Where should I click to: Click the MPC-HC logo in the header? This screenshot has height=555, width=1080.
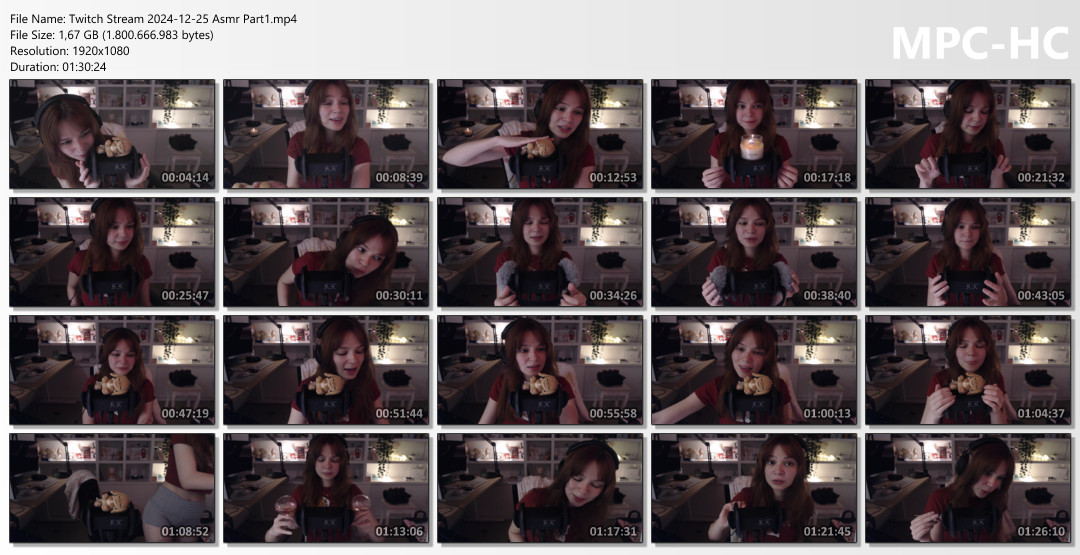978,42
